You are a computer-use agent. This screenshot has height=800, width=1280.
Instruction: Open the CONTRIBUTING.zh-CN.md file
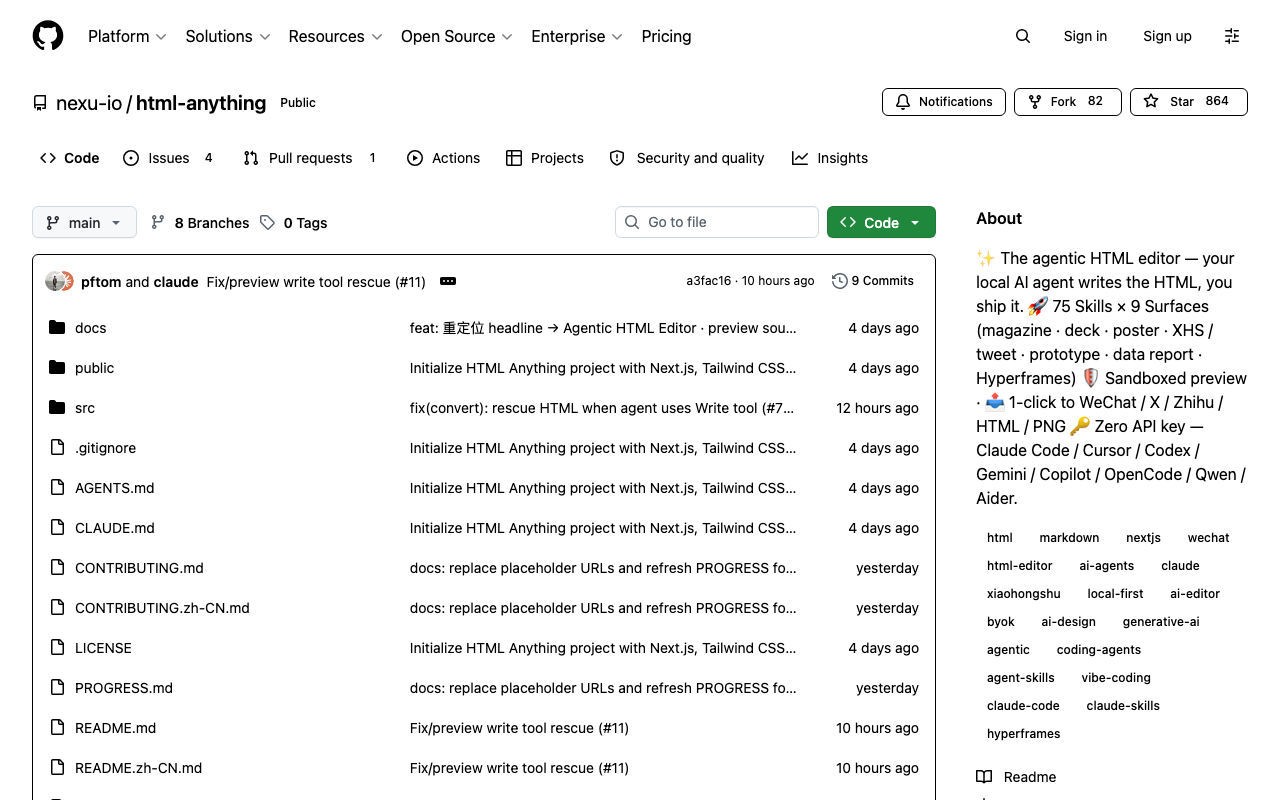click(162, 608)
